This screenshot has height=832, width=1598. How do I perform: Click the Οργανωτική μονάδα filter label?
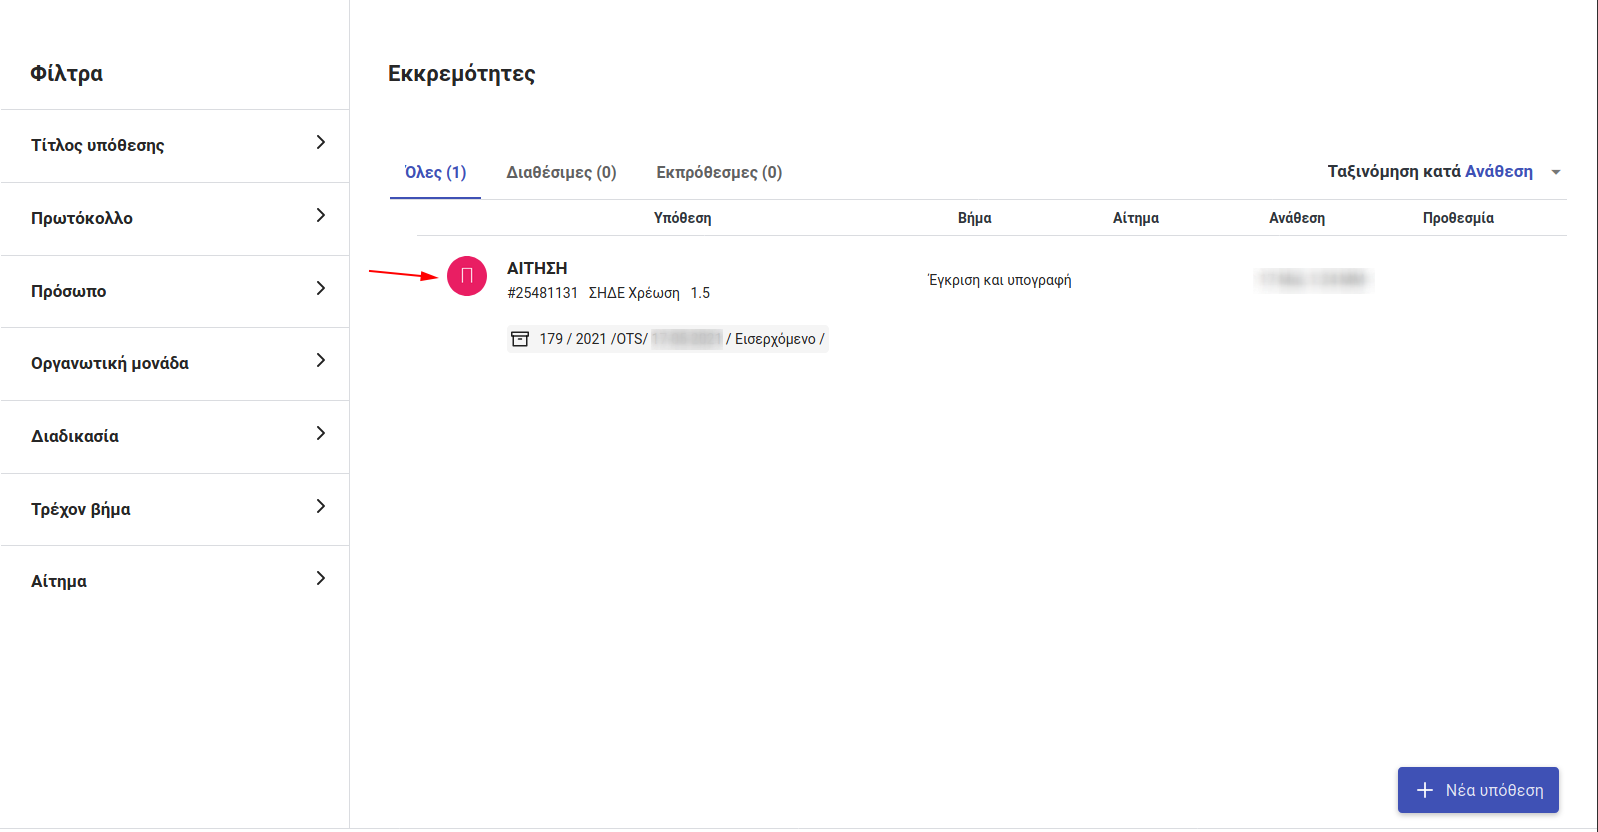pyautogui.click(x=110, y=363)
